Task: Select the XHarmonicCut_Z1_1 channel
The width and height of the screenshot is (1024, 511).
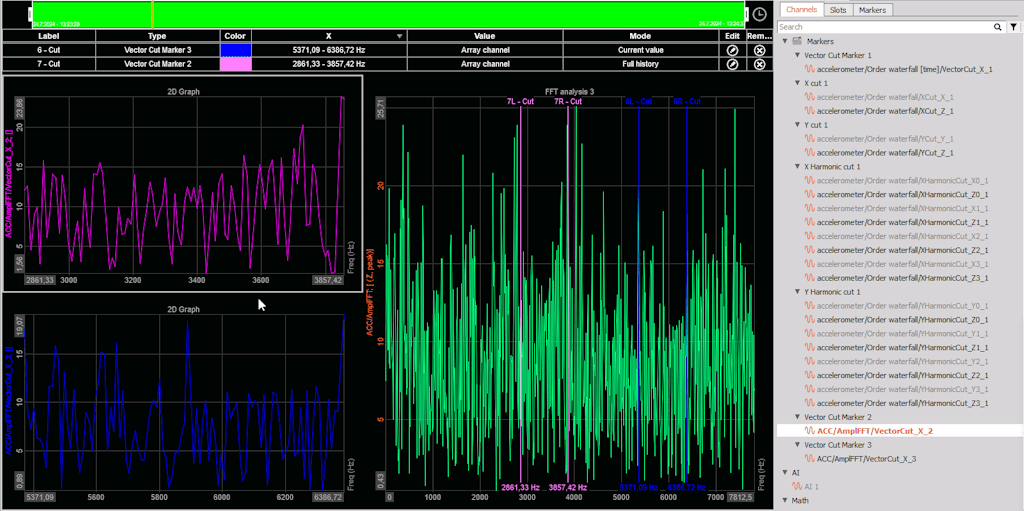Action: point(903,222)
